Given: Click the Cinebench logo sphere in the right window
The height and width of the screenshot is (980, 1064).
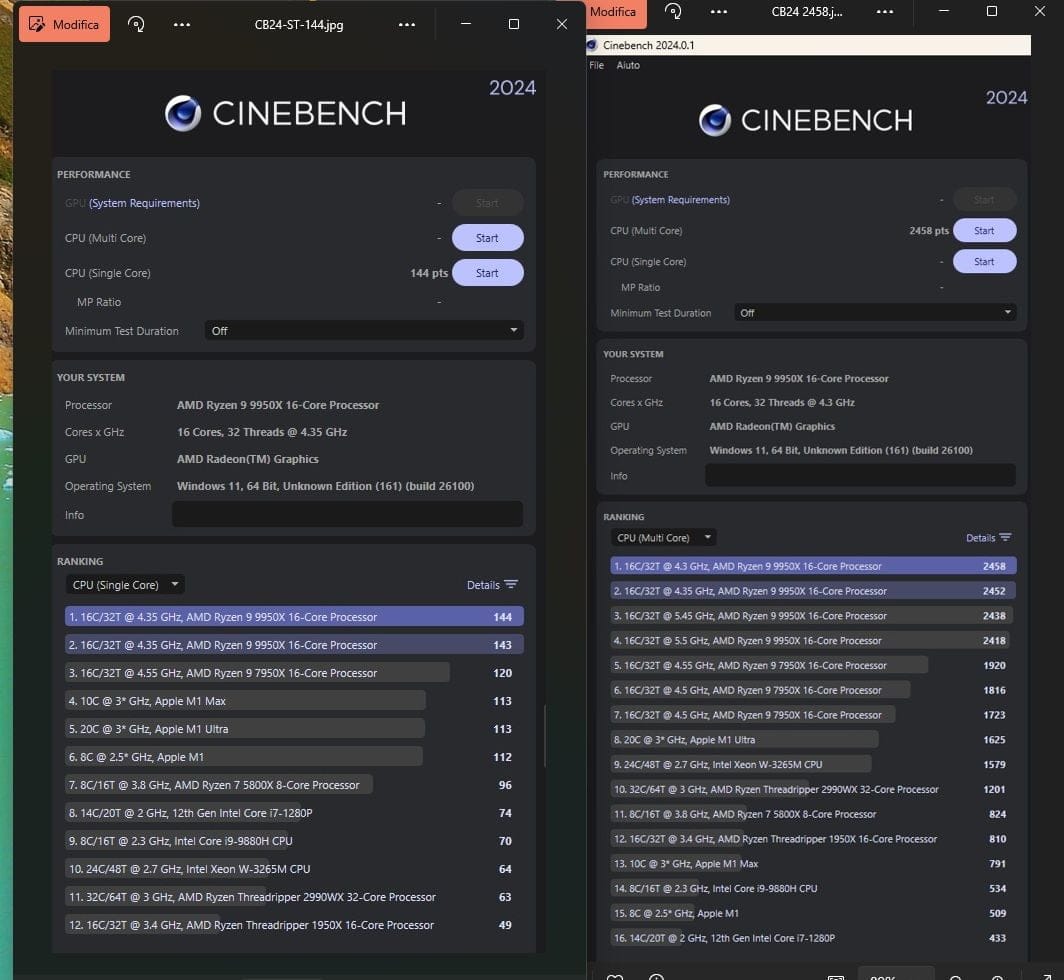Looking at the screenshot, I should 715,120.
